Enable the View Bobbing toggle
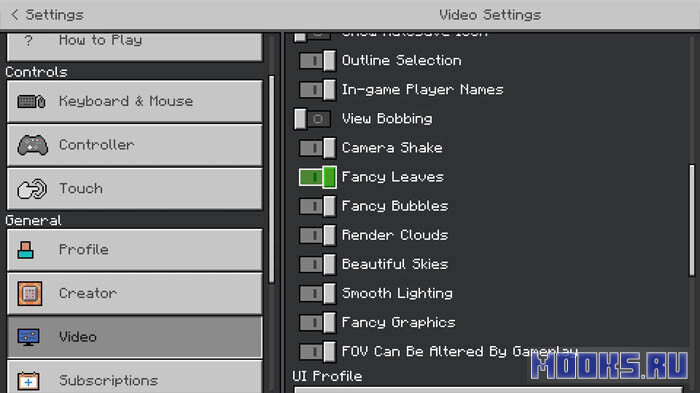The height and width of the screenshot is (393, 700). (x=312, y=119)
